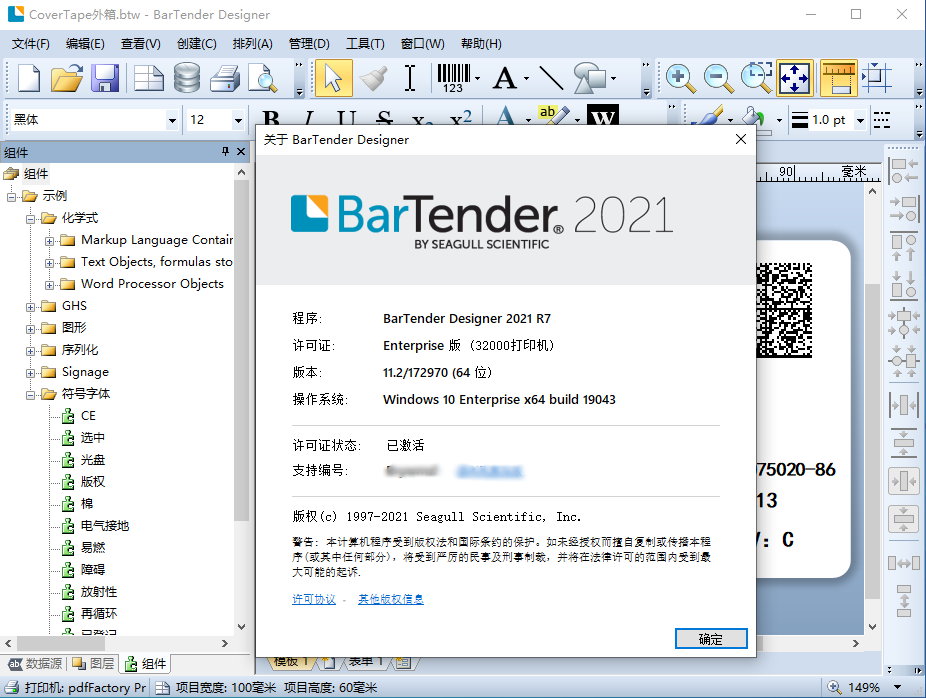926x698 pixels.
Task: Open the 编辑(E) menu
Action: (x=85, y=44)
